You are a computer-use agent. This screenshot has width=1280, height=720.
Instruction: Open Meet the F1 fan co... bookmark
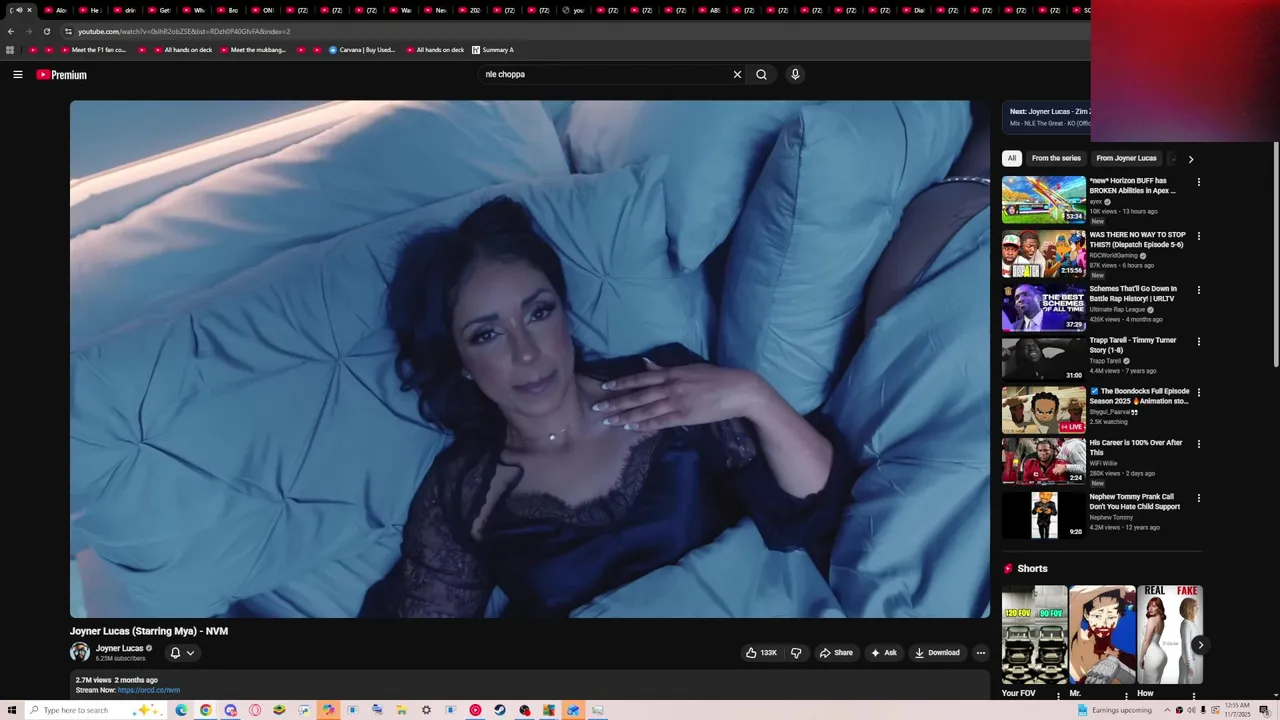(92, 50)
